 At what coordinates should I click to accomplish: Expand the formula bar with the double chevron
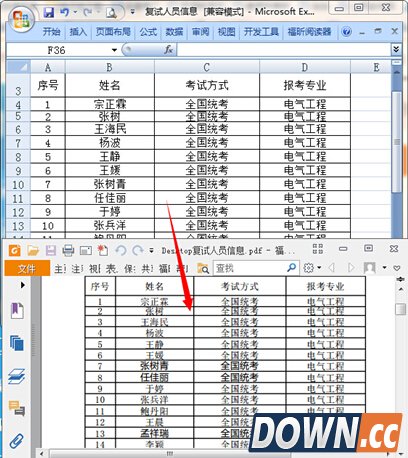(x=396, y=50)
